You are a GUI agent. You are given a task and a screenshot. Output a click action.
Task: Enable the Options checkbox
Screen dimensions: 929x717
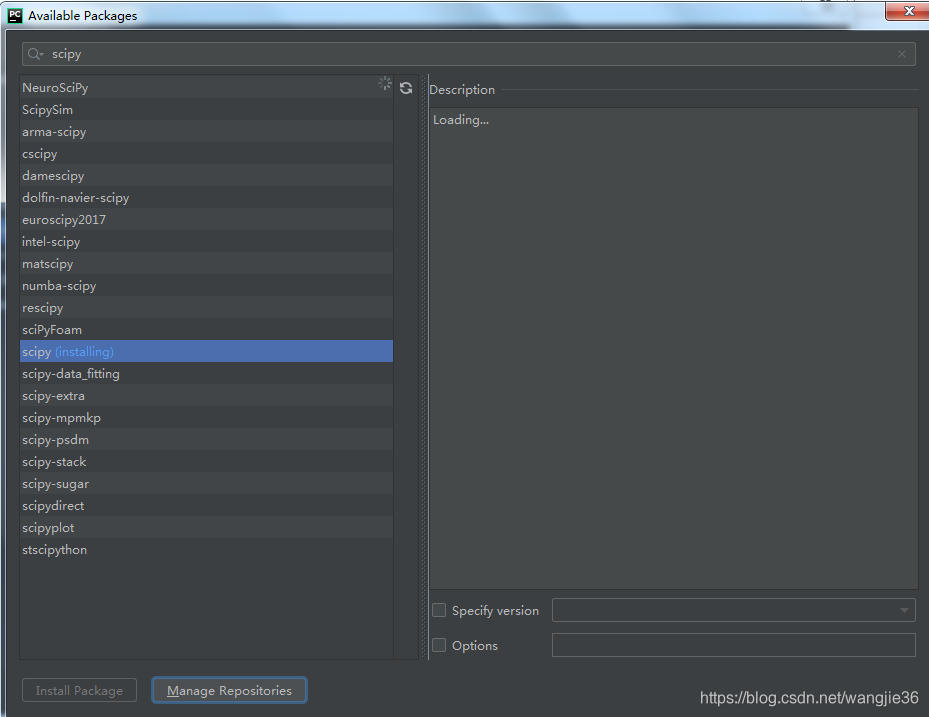pos(438,645)
